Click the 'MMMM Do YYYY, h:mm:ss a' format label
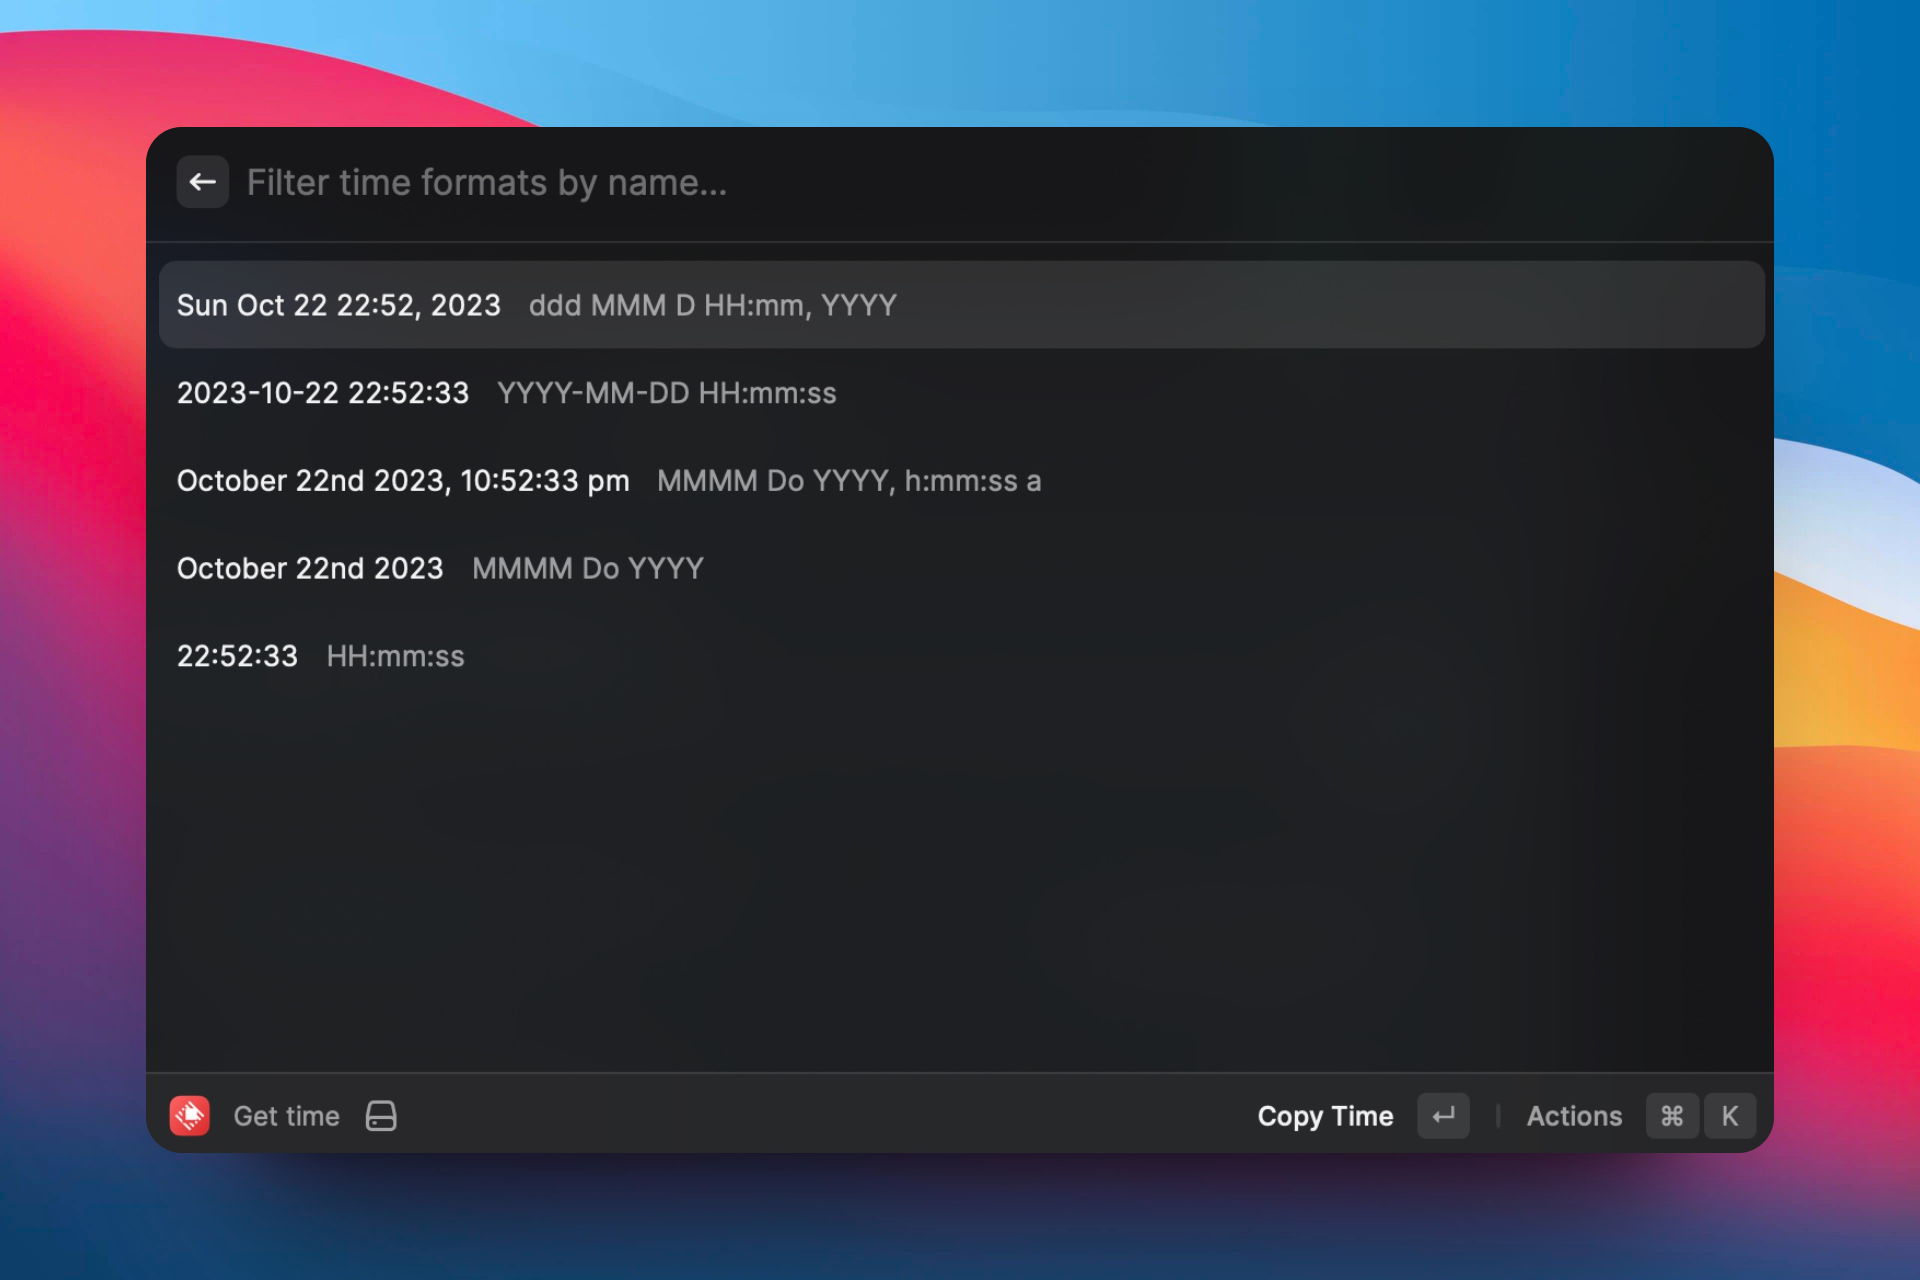Screen dimensions: 1920x1280 coord(848,481)
